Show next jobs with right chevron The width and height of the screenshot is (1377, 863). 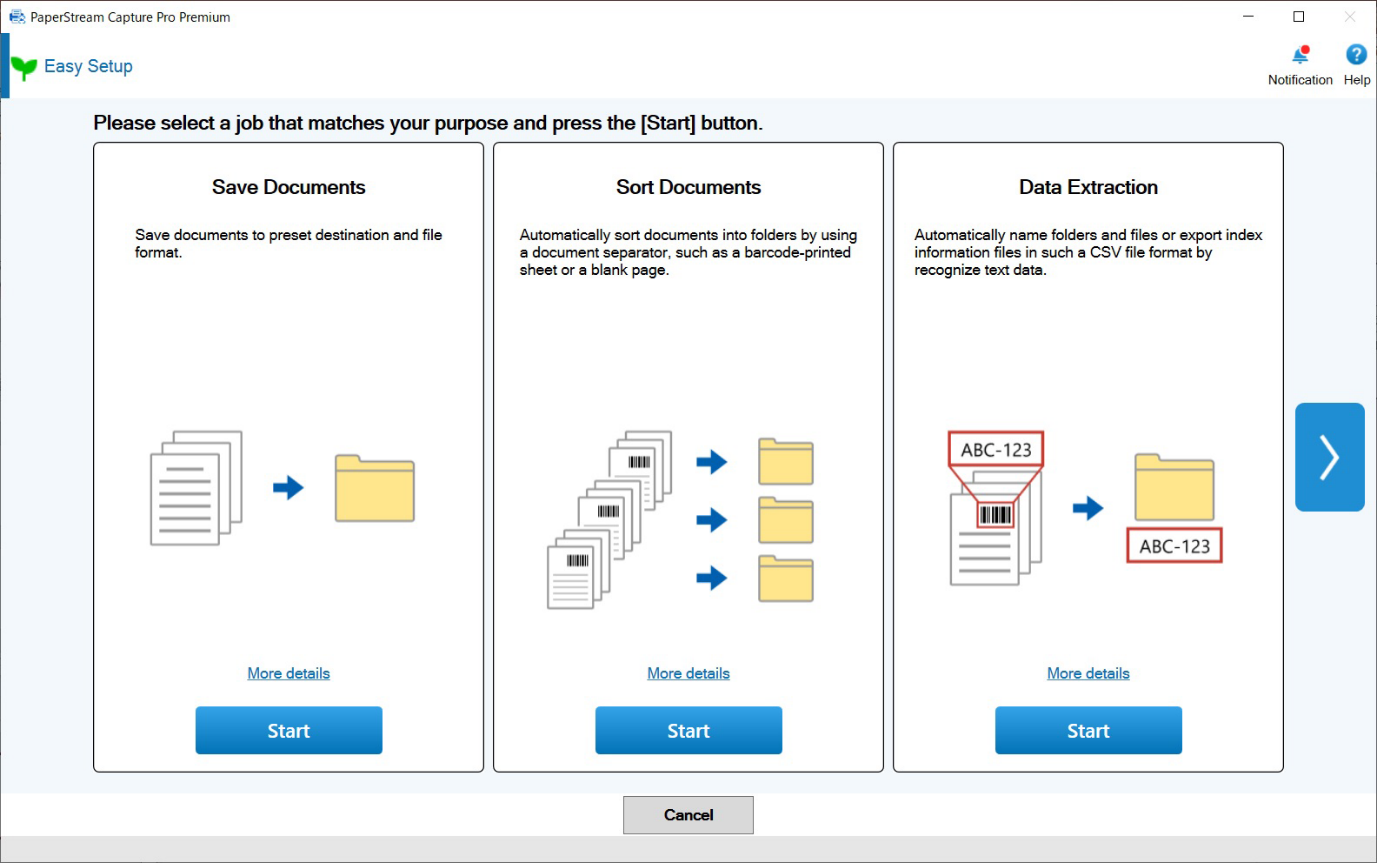1329,457
